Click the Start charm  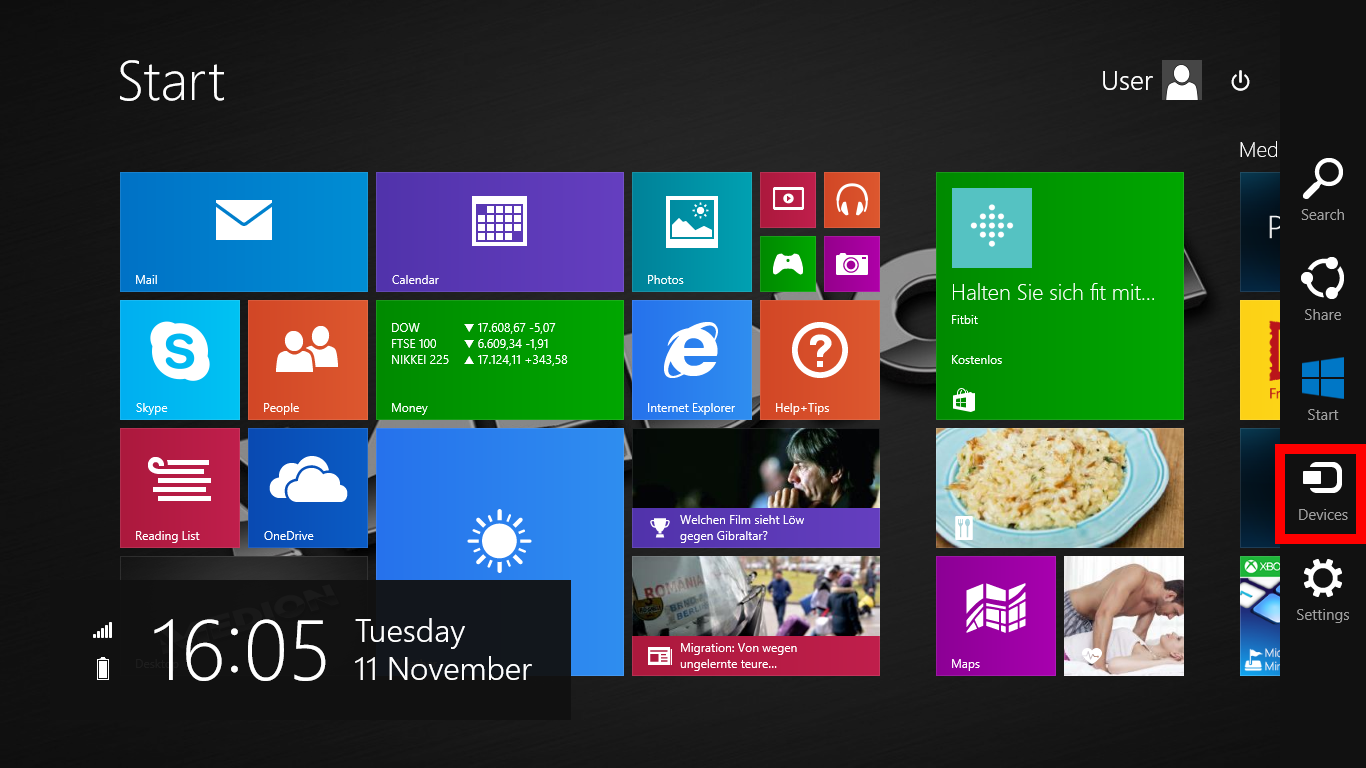click(1322, 390)
